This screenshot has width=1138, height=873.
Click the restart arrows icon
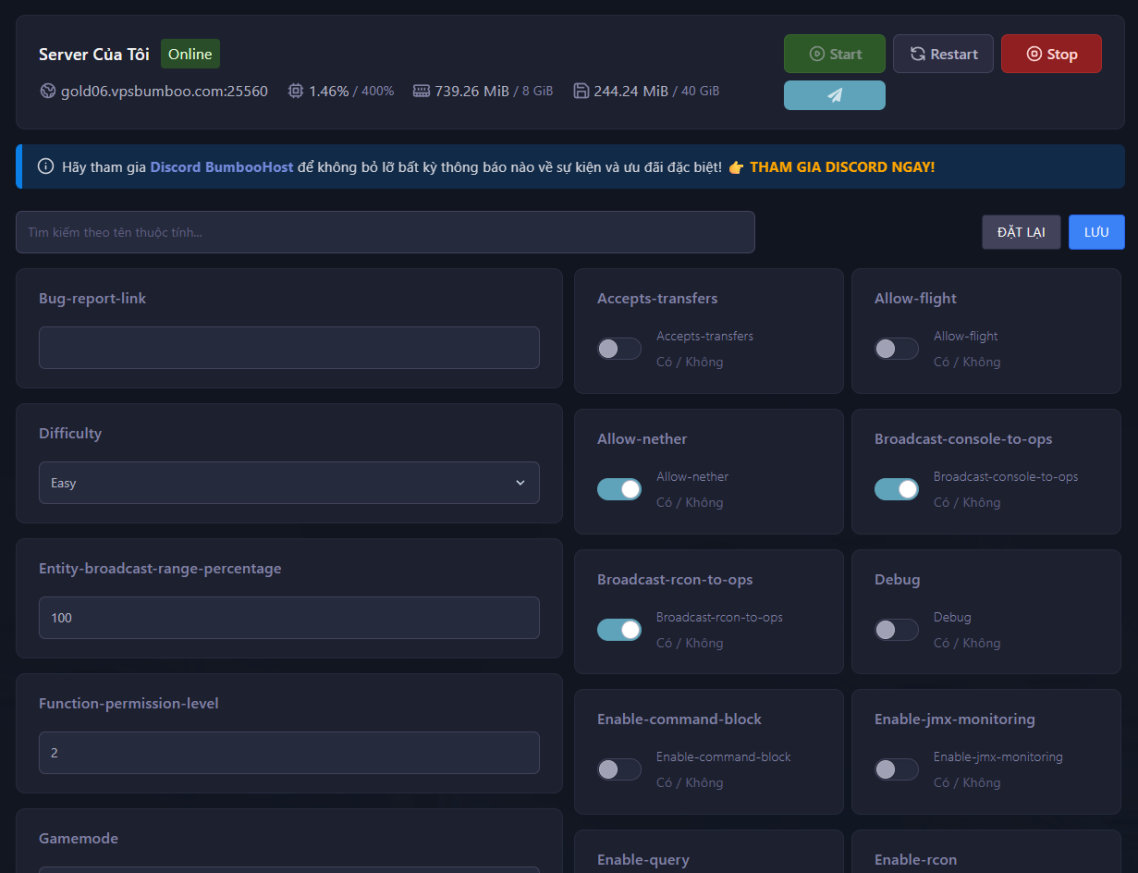pyautogui.click(x=917, y=53)
